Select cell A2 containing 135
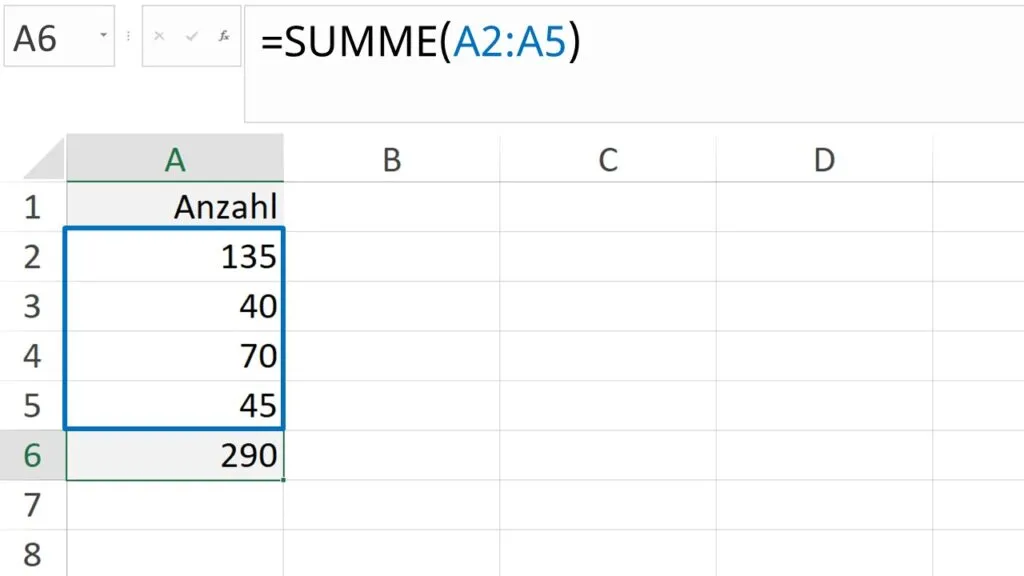This screenshot has width=1024, height=576. (176, 257)
